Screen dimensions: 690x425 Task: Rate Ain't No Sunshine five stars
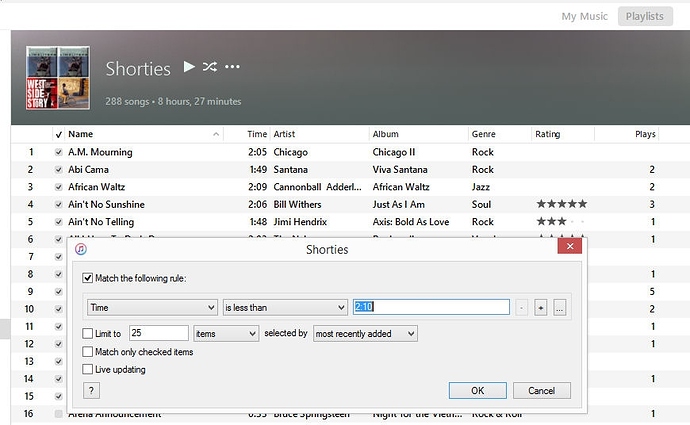coord(582,204)
